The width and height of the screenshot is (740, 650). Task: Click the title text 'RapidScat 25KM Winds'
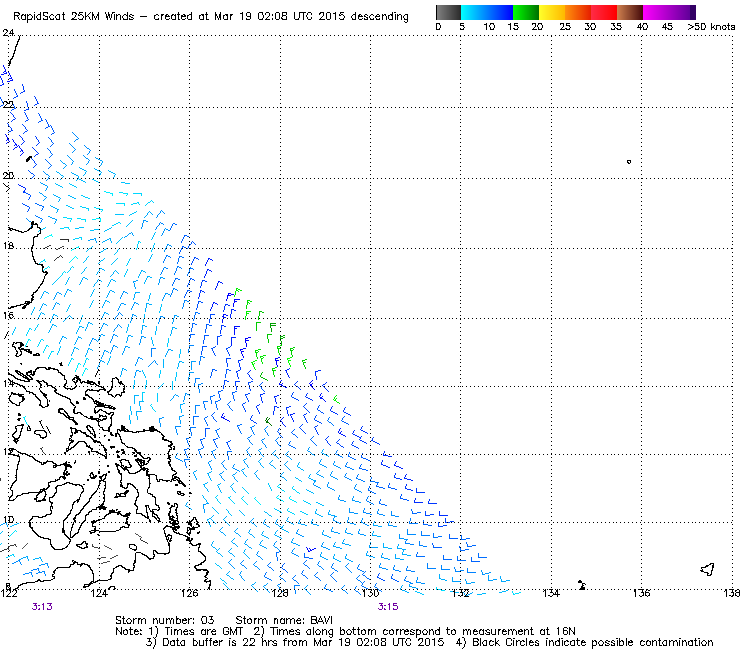[x=74, y=17]
